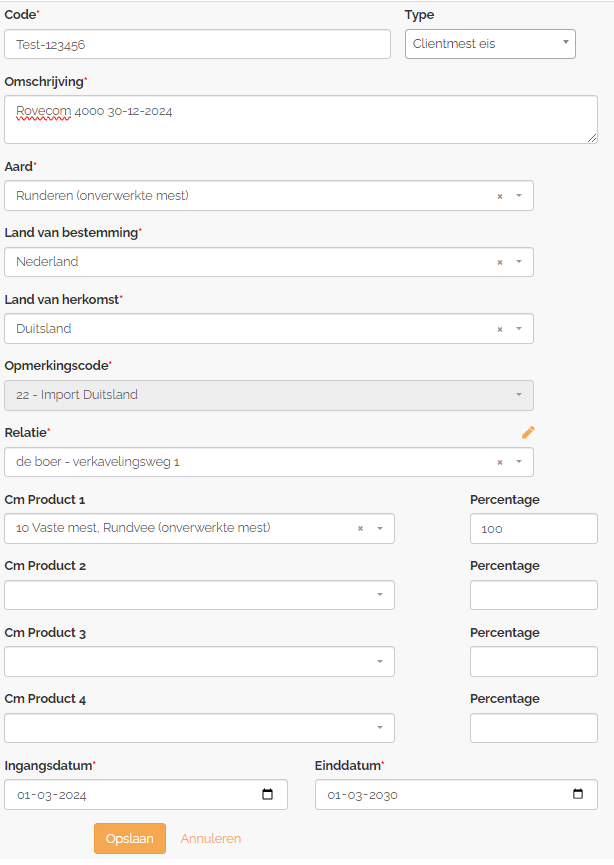Clear the Land van bestemming value Nederland
This screenshot has height=865, width=614.
(500, 263)
